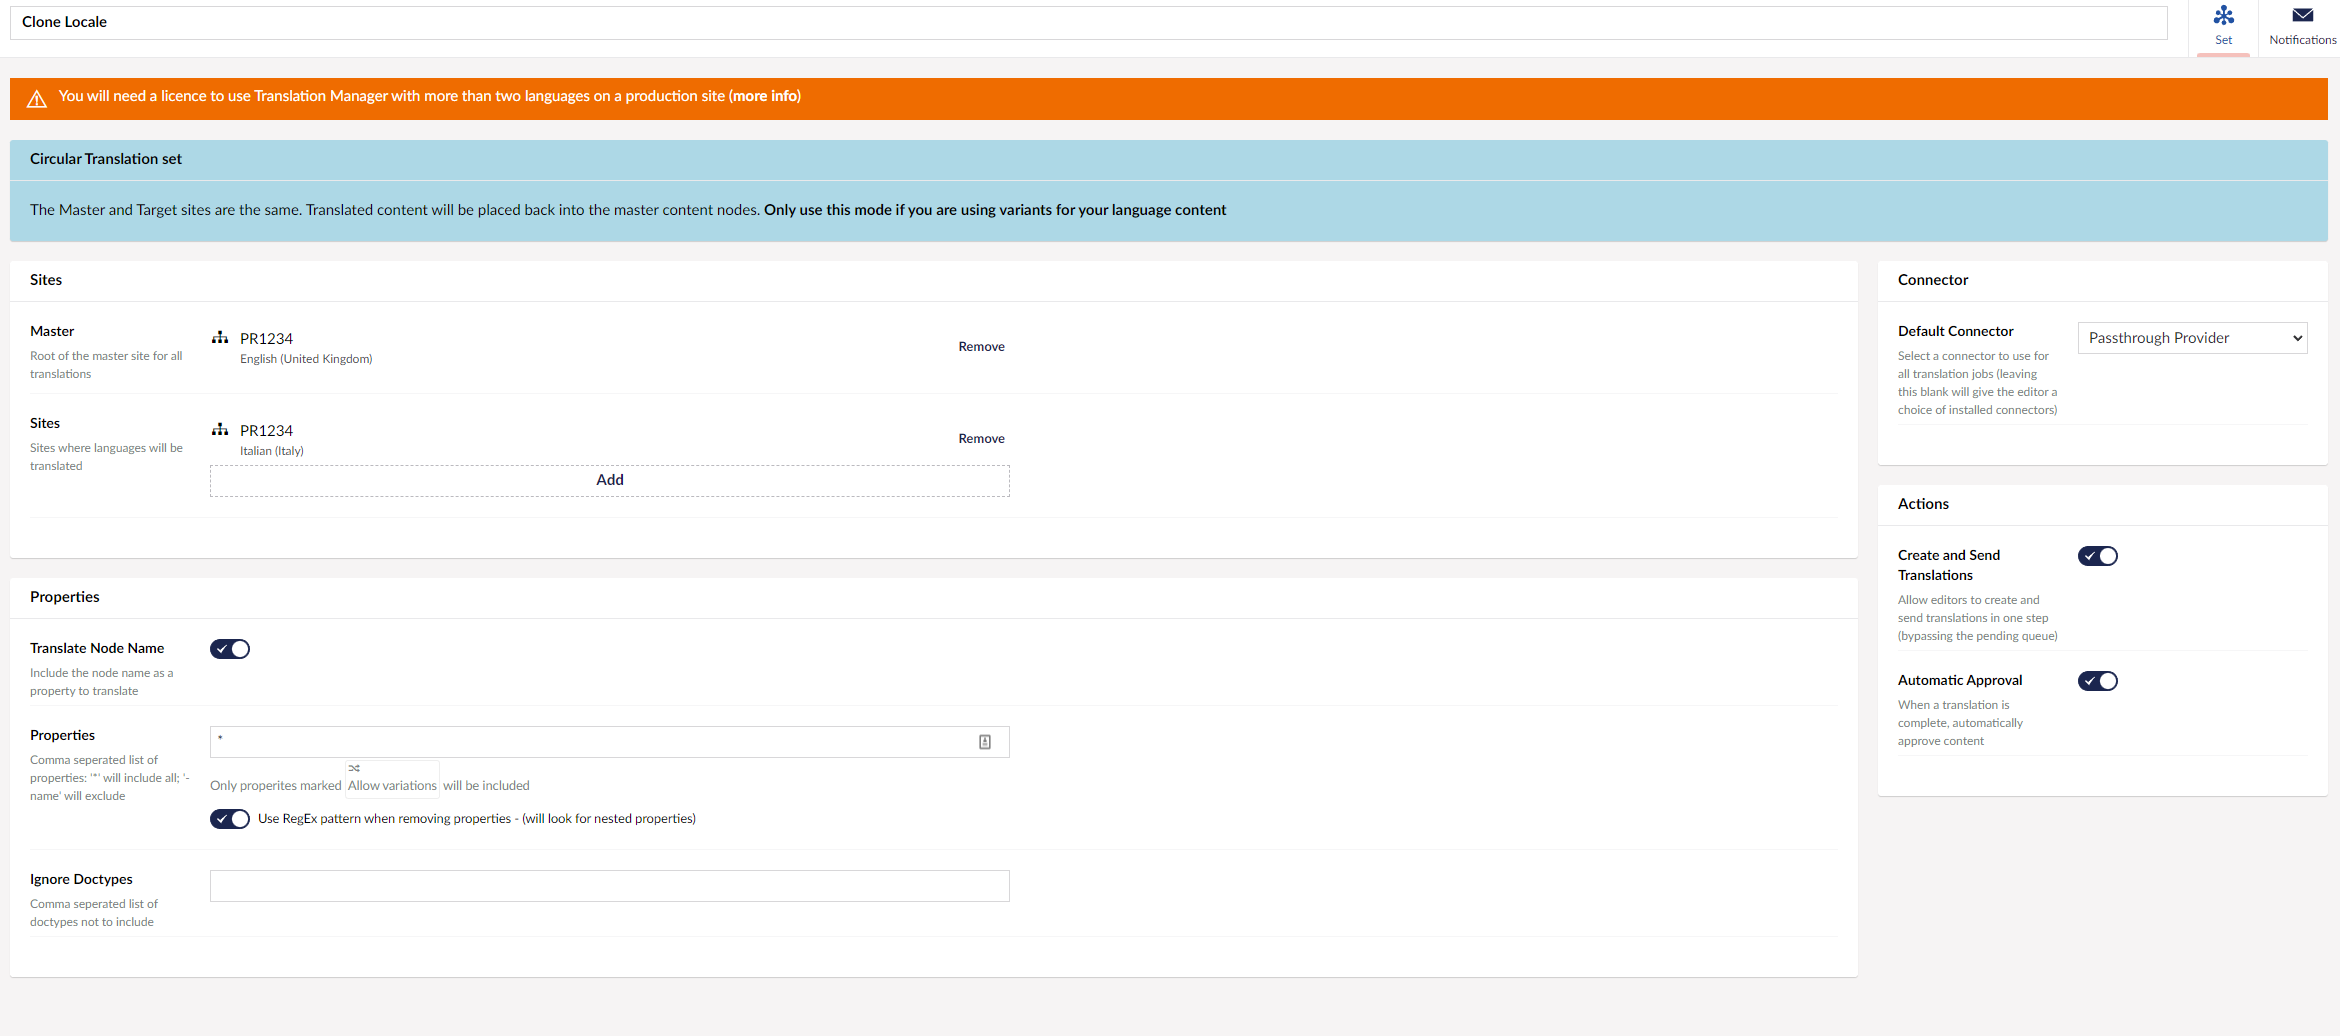Click the master site PR1234 sitemap icon
Viewport: 2340px width, 1036px height.
[220, 338]
